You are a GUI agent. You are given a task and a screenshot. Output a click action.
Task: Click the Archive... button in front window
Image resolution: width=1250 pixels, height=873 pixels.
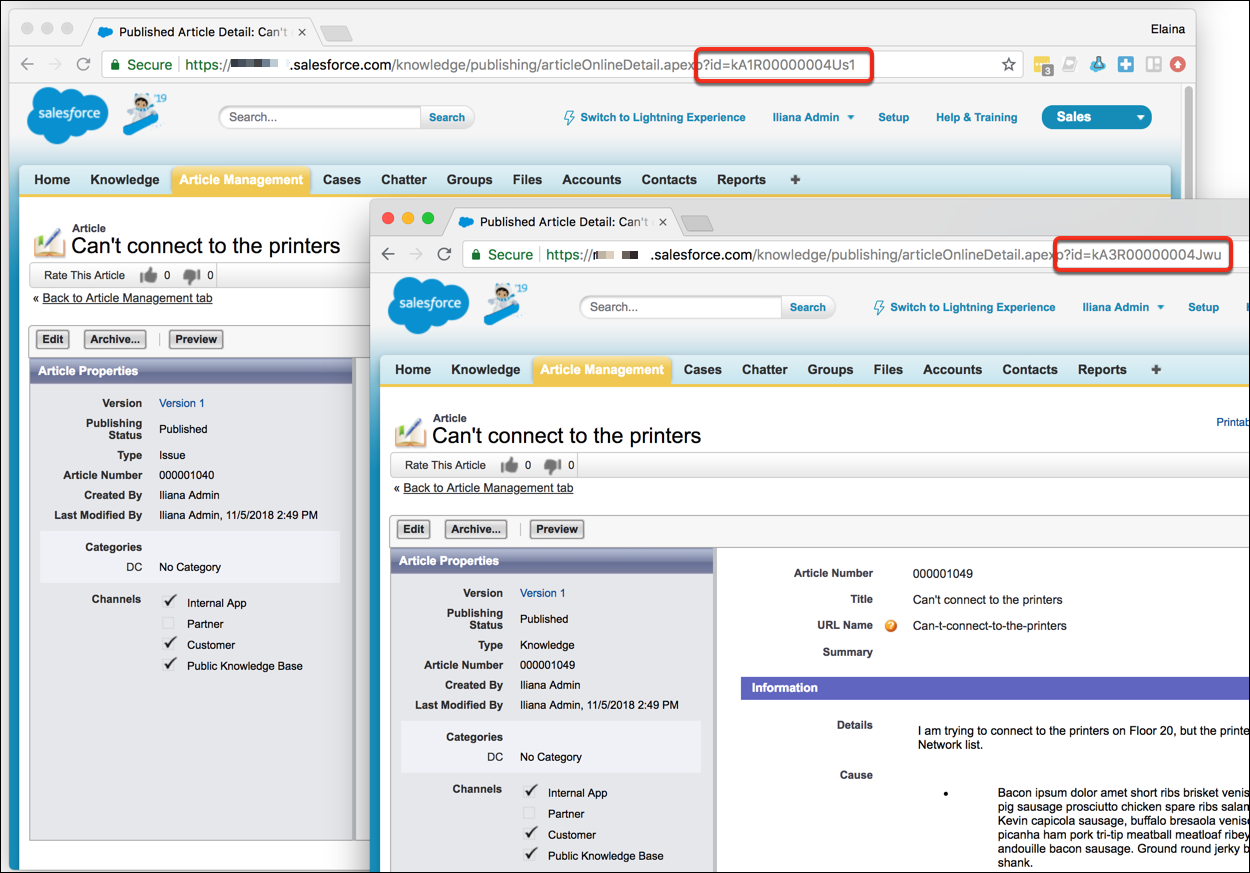(x=475, y=529)
